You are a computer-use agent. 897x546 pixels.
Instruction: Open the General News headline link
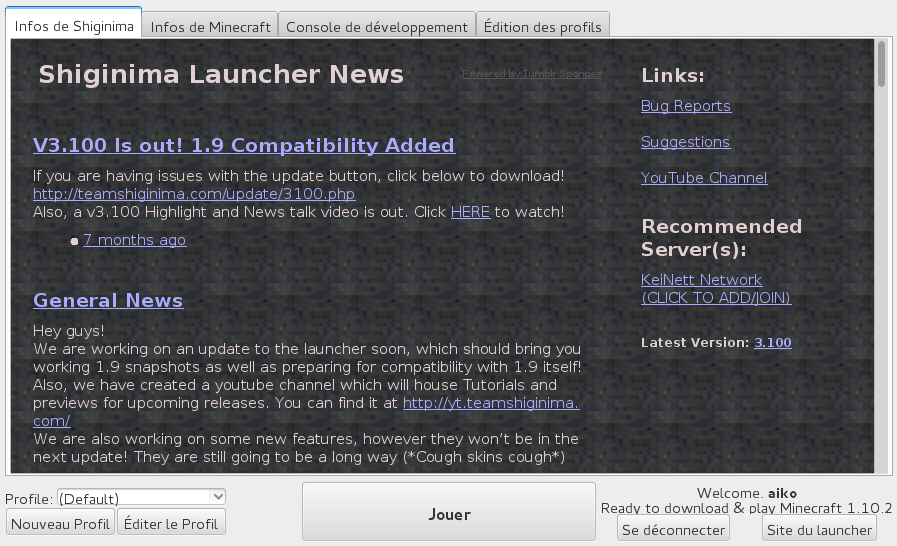pos(108,300)
